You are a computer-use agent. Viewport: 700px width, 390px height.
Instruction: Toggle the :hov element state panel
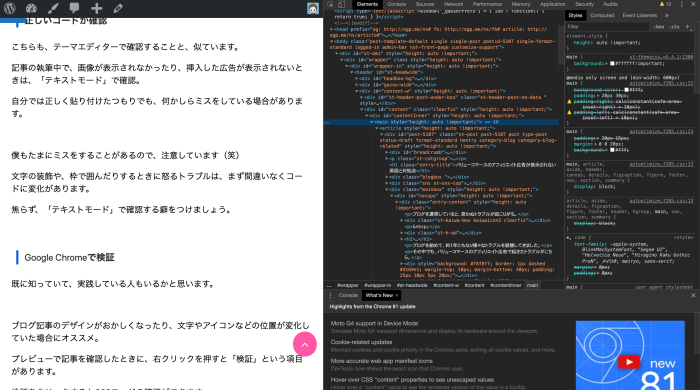[x=659, y=27]
